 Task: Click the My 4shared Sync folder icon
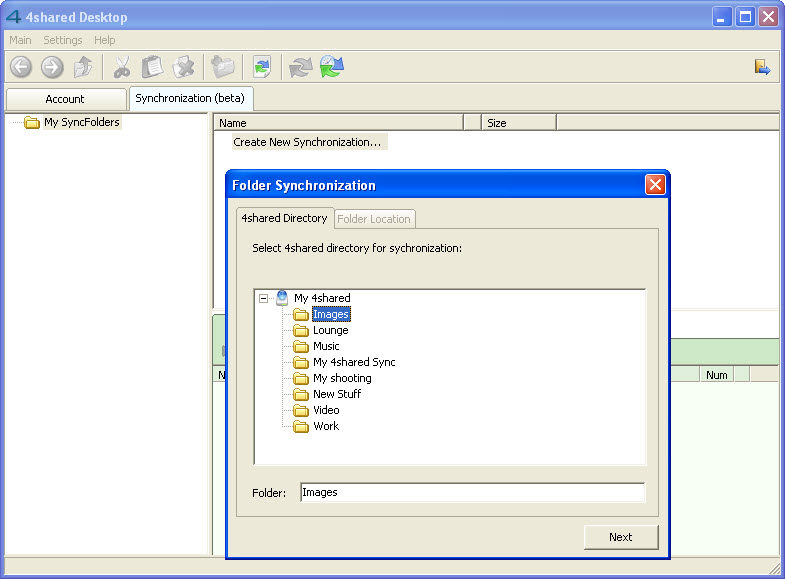tap(301, 362)
